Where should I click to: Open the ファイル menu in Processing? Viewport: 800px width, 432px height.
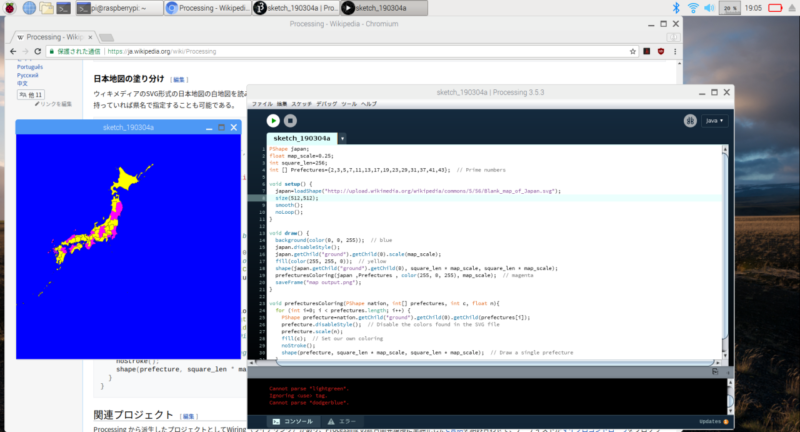[x=262, y=104]
